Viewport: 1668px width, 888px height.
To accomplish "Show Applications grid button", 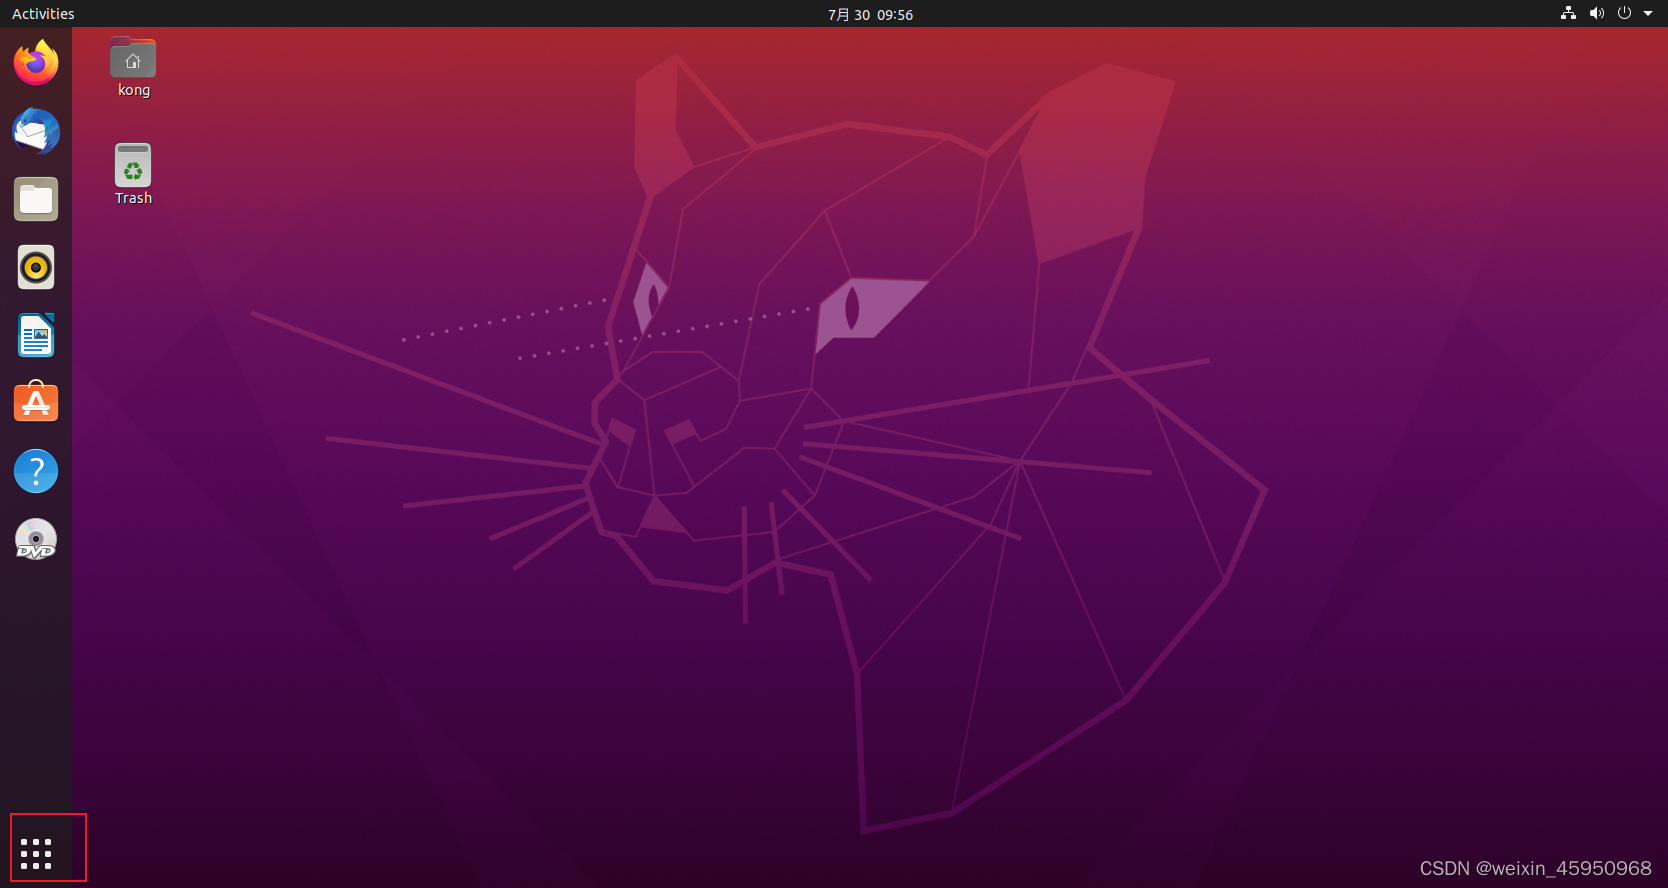I will pyautogui.click(x=36, y=854).
